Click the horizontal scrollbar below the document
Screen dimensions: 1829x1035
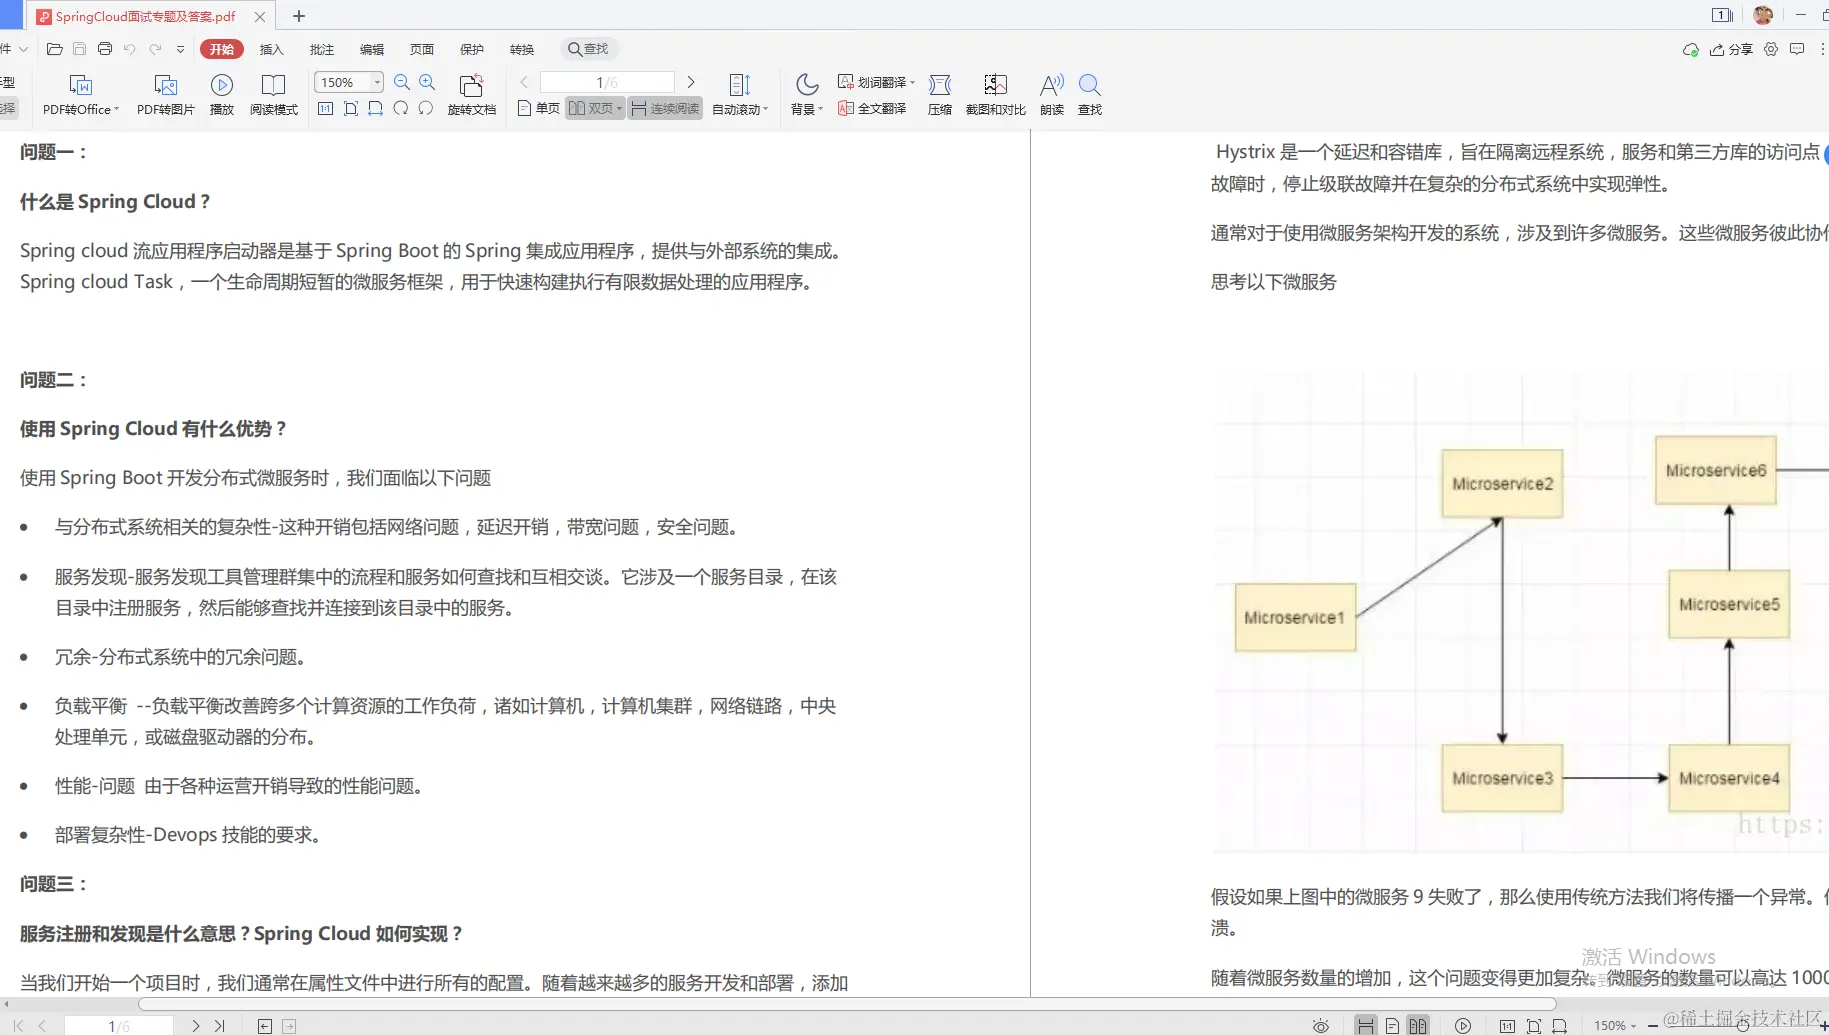coord(847,1004)
